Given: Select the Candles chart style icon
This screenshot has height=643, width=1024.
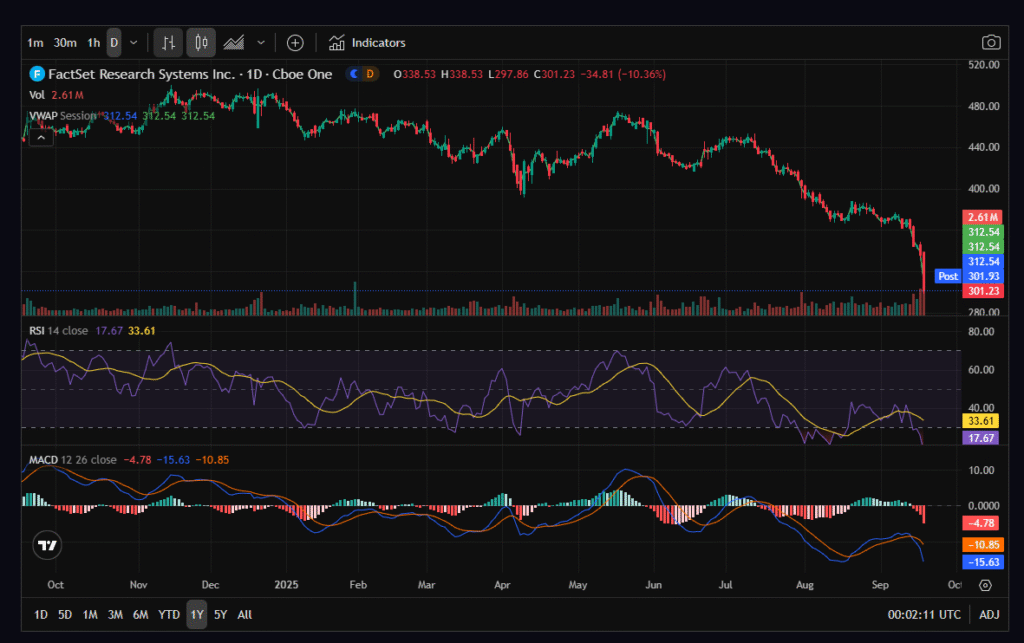Looking at the screenshot, I should tap(201, 43).
